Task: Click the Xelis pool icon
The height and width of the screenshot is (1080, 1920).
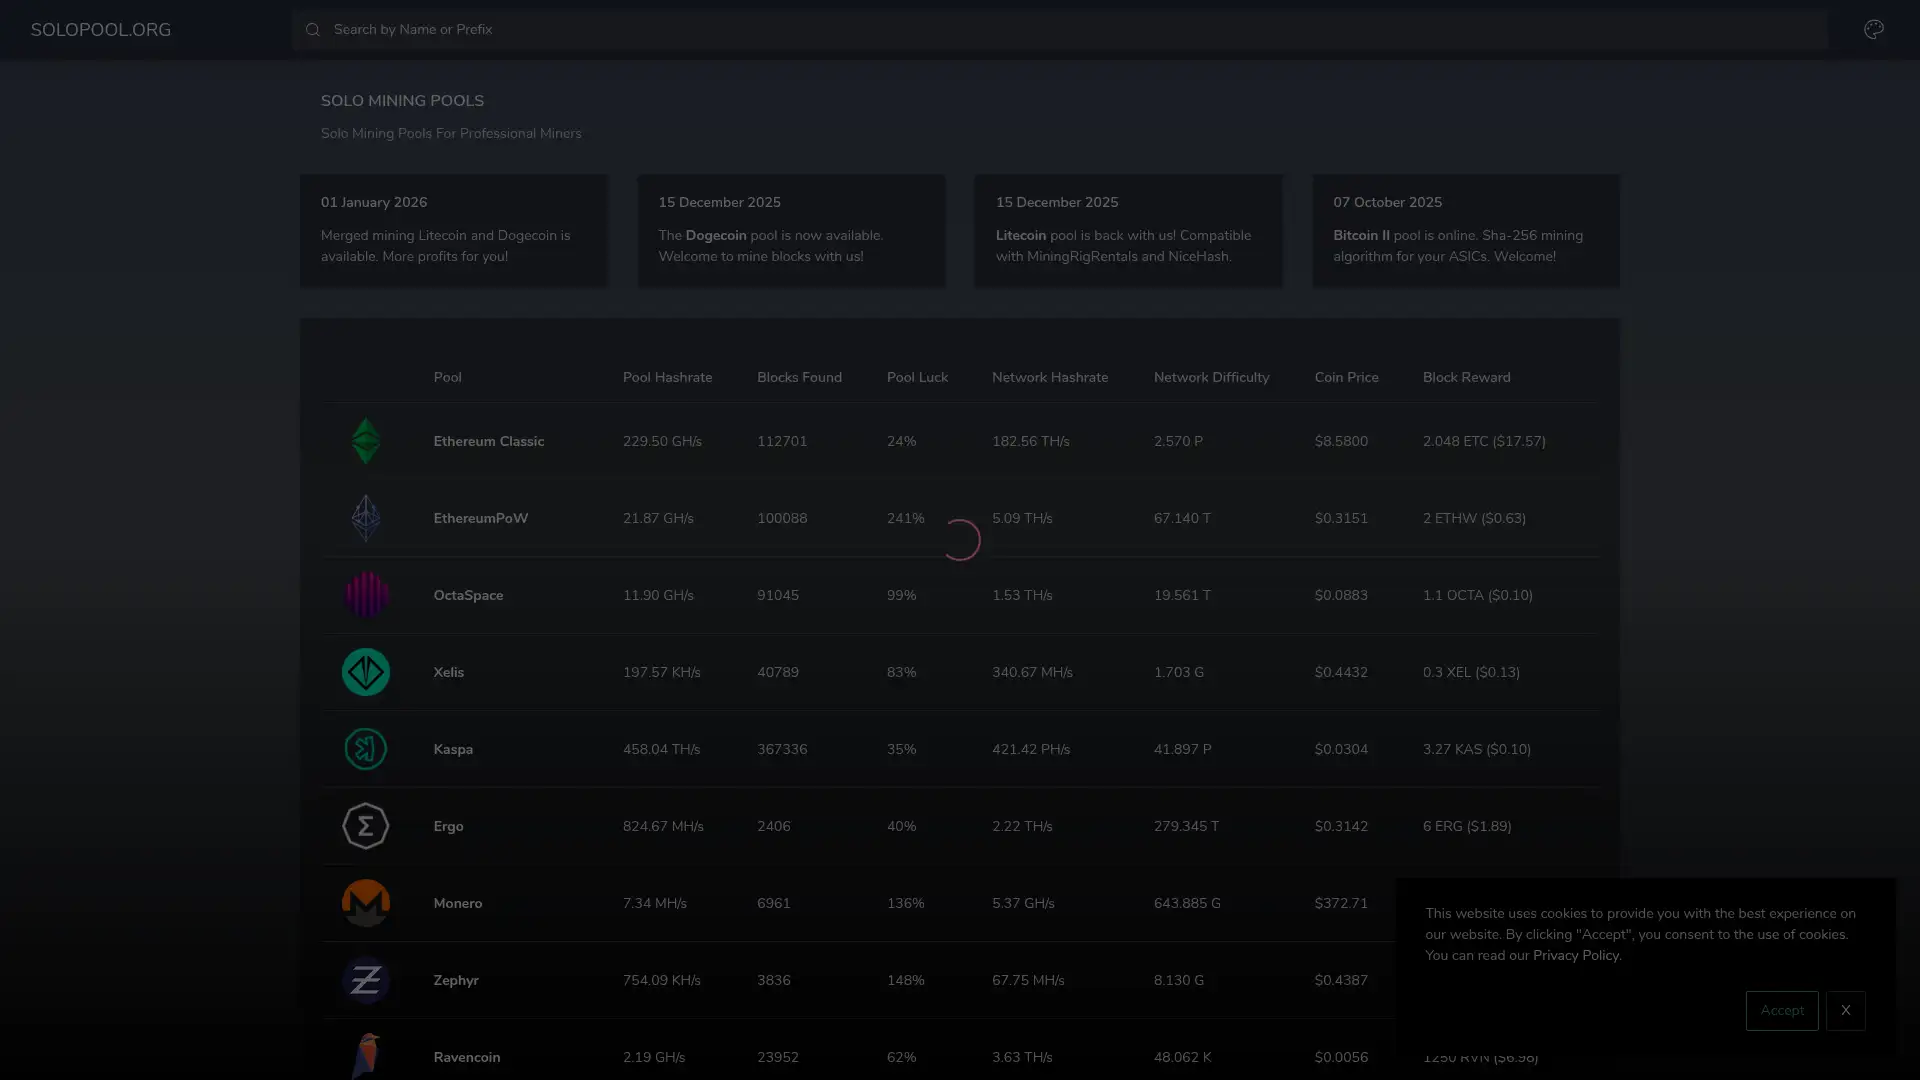Action: coord(366,672)
